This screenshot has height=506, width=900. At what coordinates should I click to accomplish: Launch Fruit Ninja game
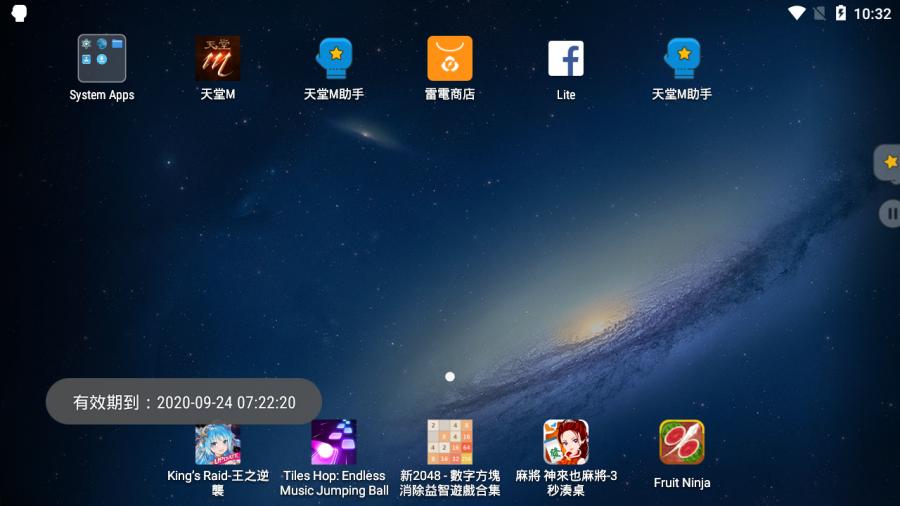[682, 442]
